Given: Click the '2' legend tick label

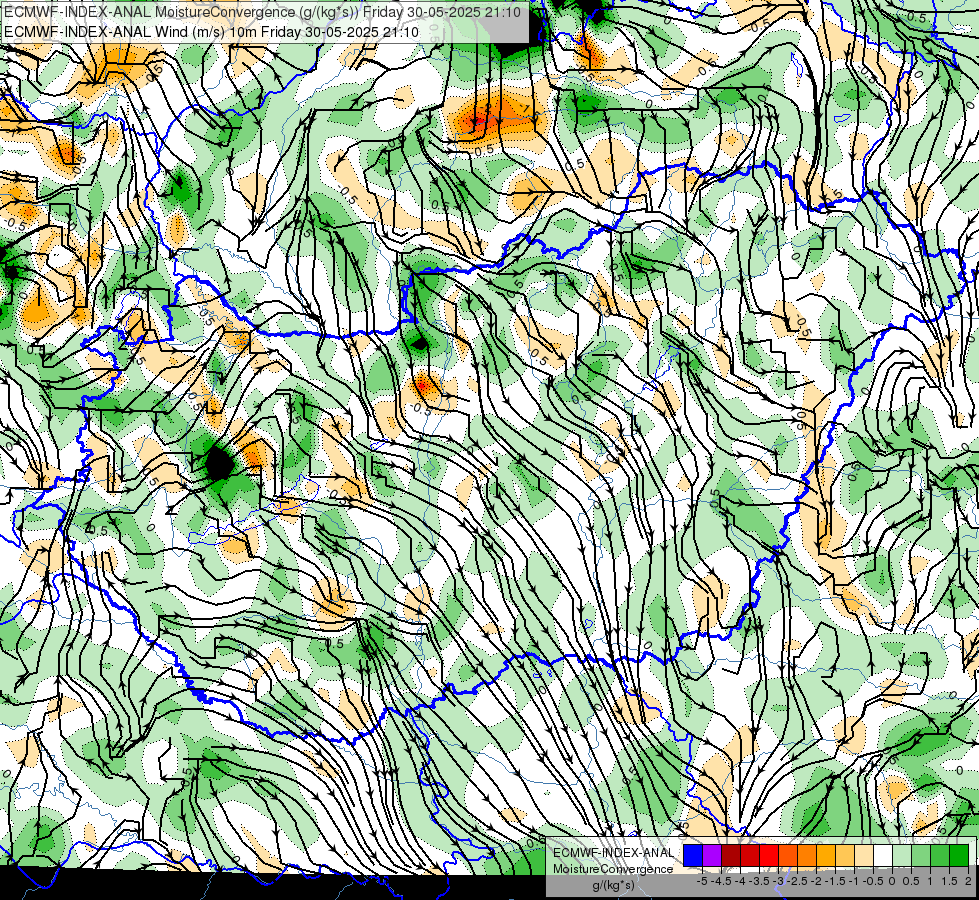Looking at the screenshot, I should tap(968, 881).
